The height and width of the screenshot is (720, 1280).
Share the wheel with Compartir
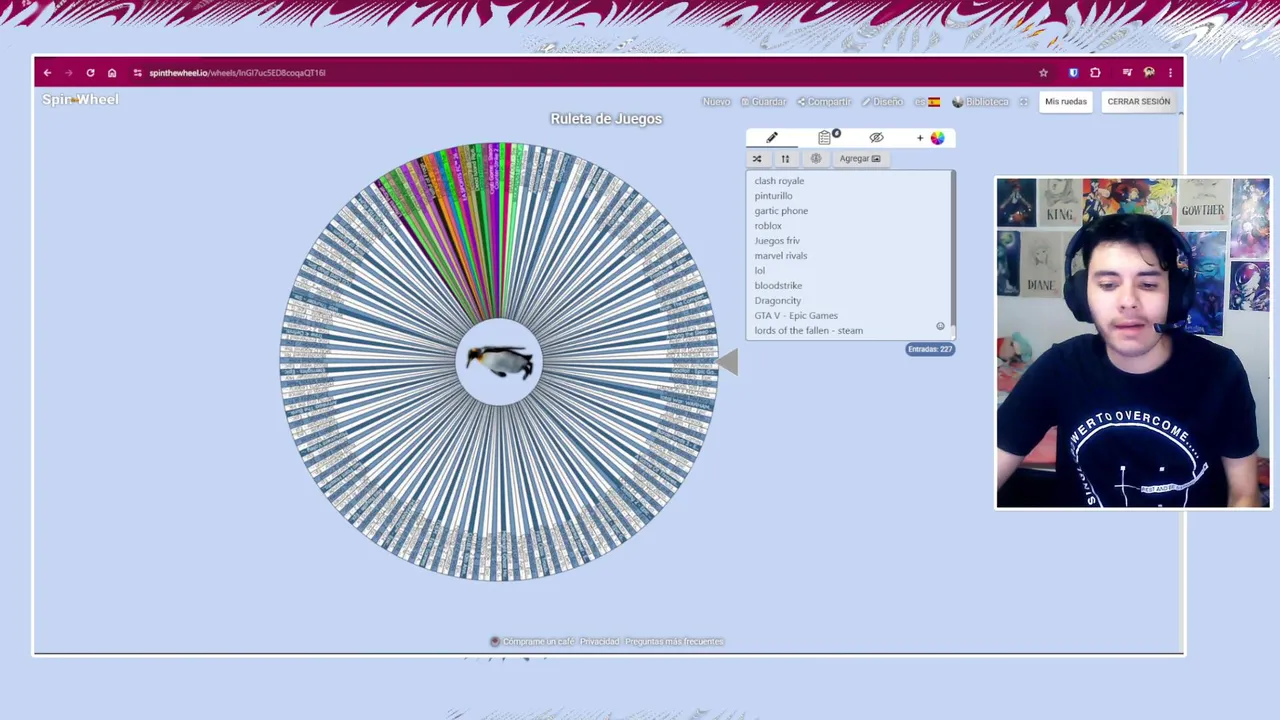click(x=823, y=102)
